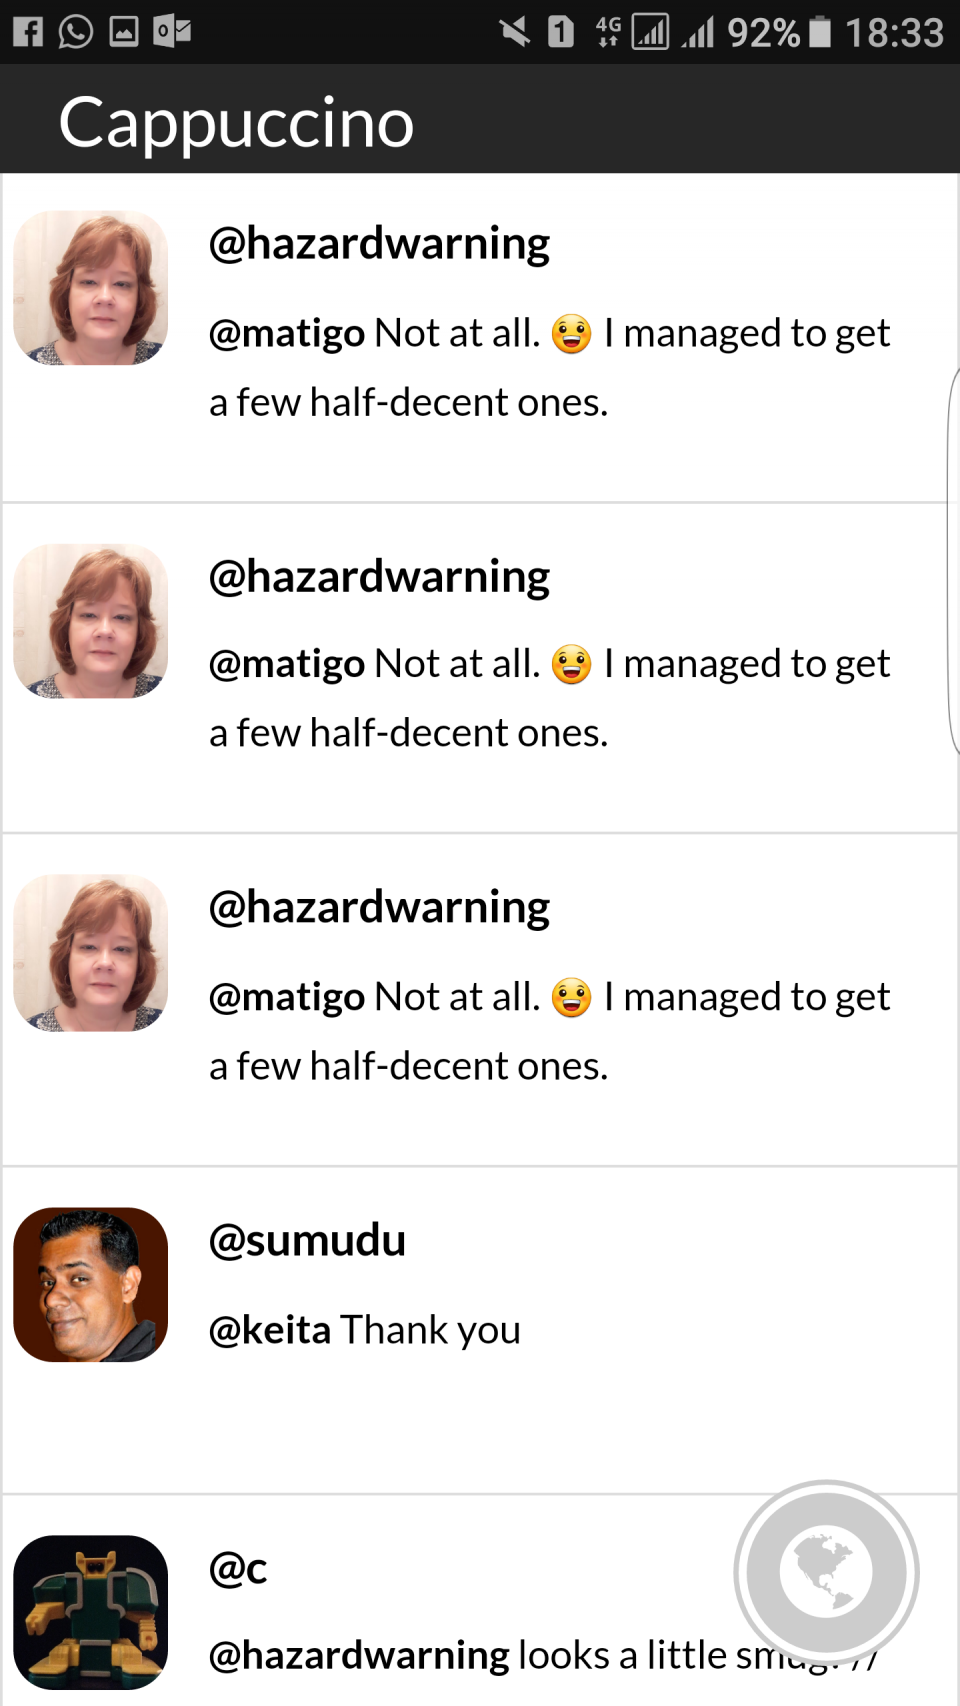Open @sumudu's username
The image size is (960, 1706).
click(x=307, y=1240)
